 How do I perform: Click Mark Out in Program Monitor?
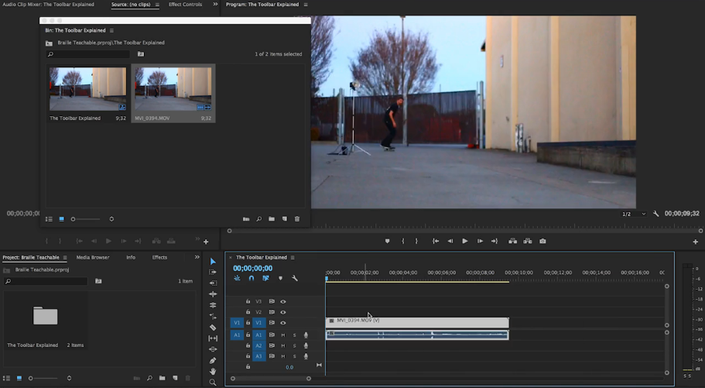coord(416,241)
